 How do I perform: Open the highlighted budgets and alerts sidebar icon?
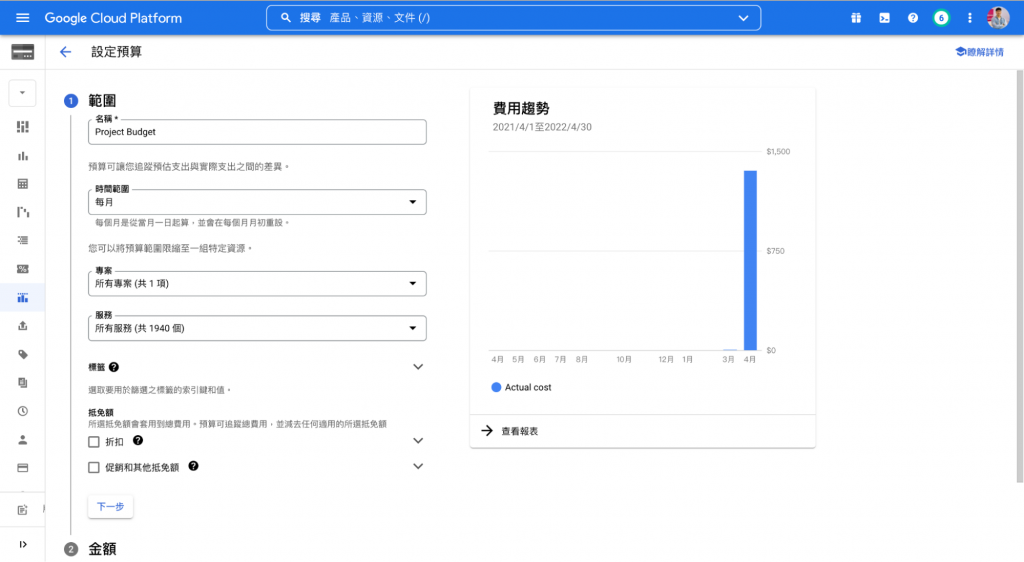[23, 298]
